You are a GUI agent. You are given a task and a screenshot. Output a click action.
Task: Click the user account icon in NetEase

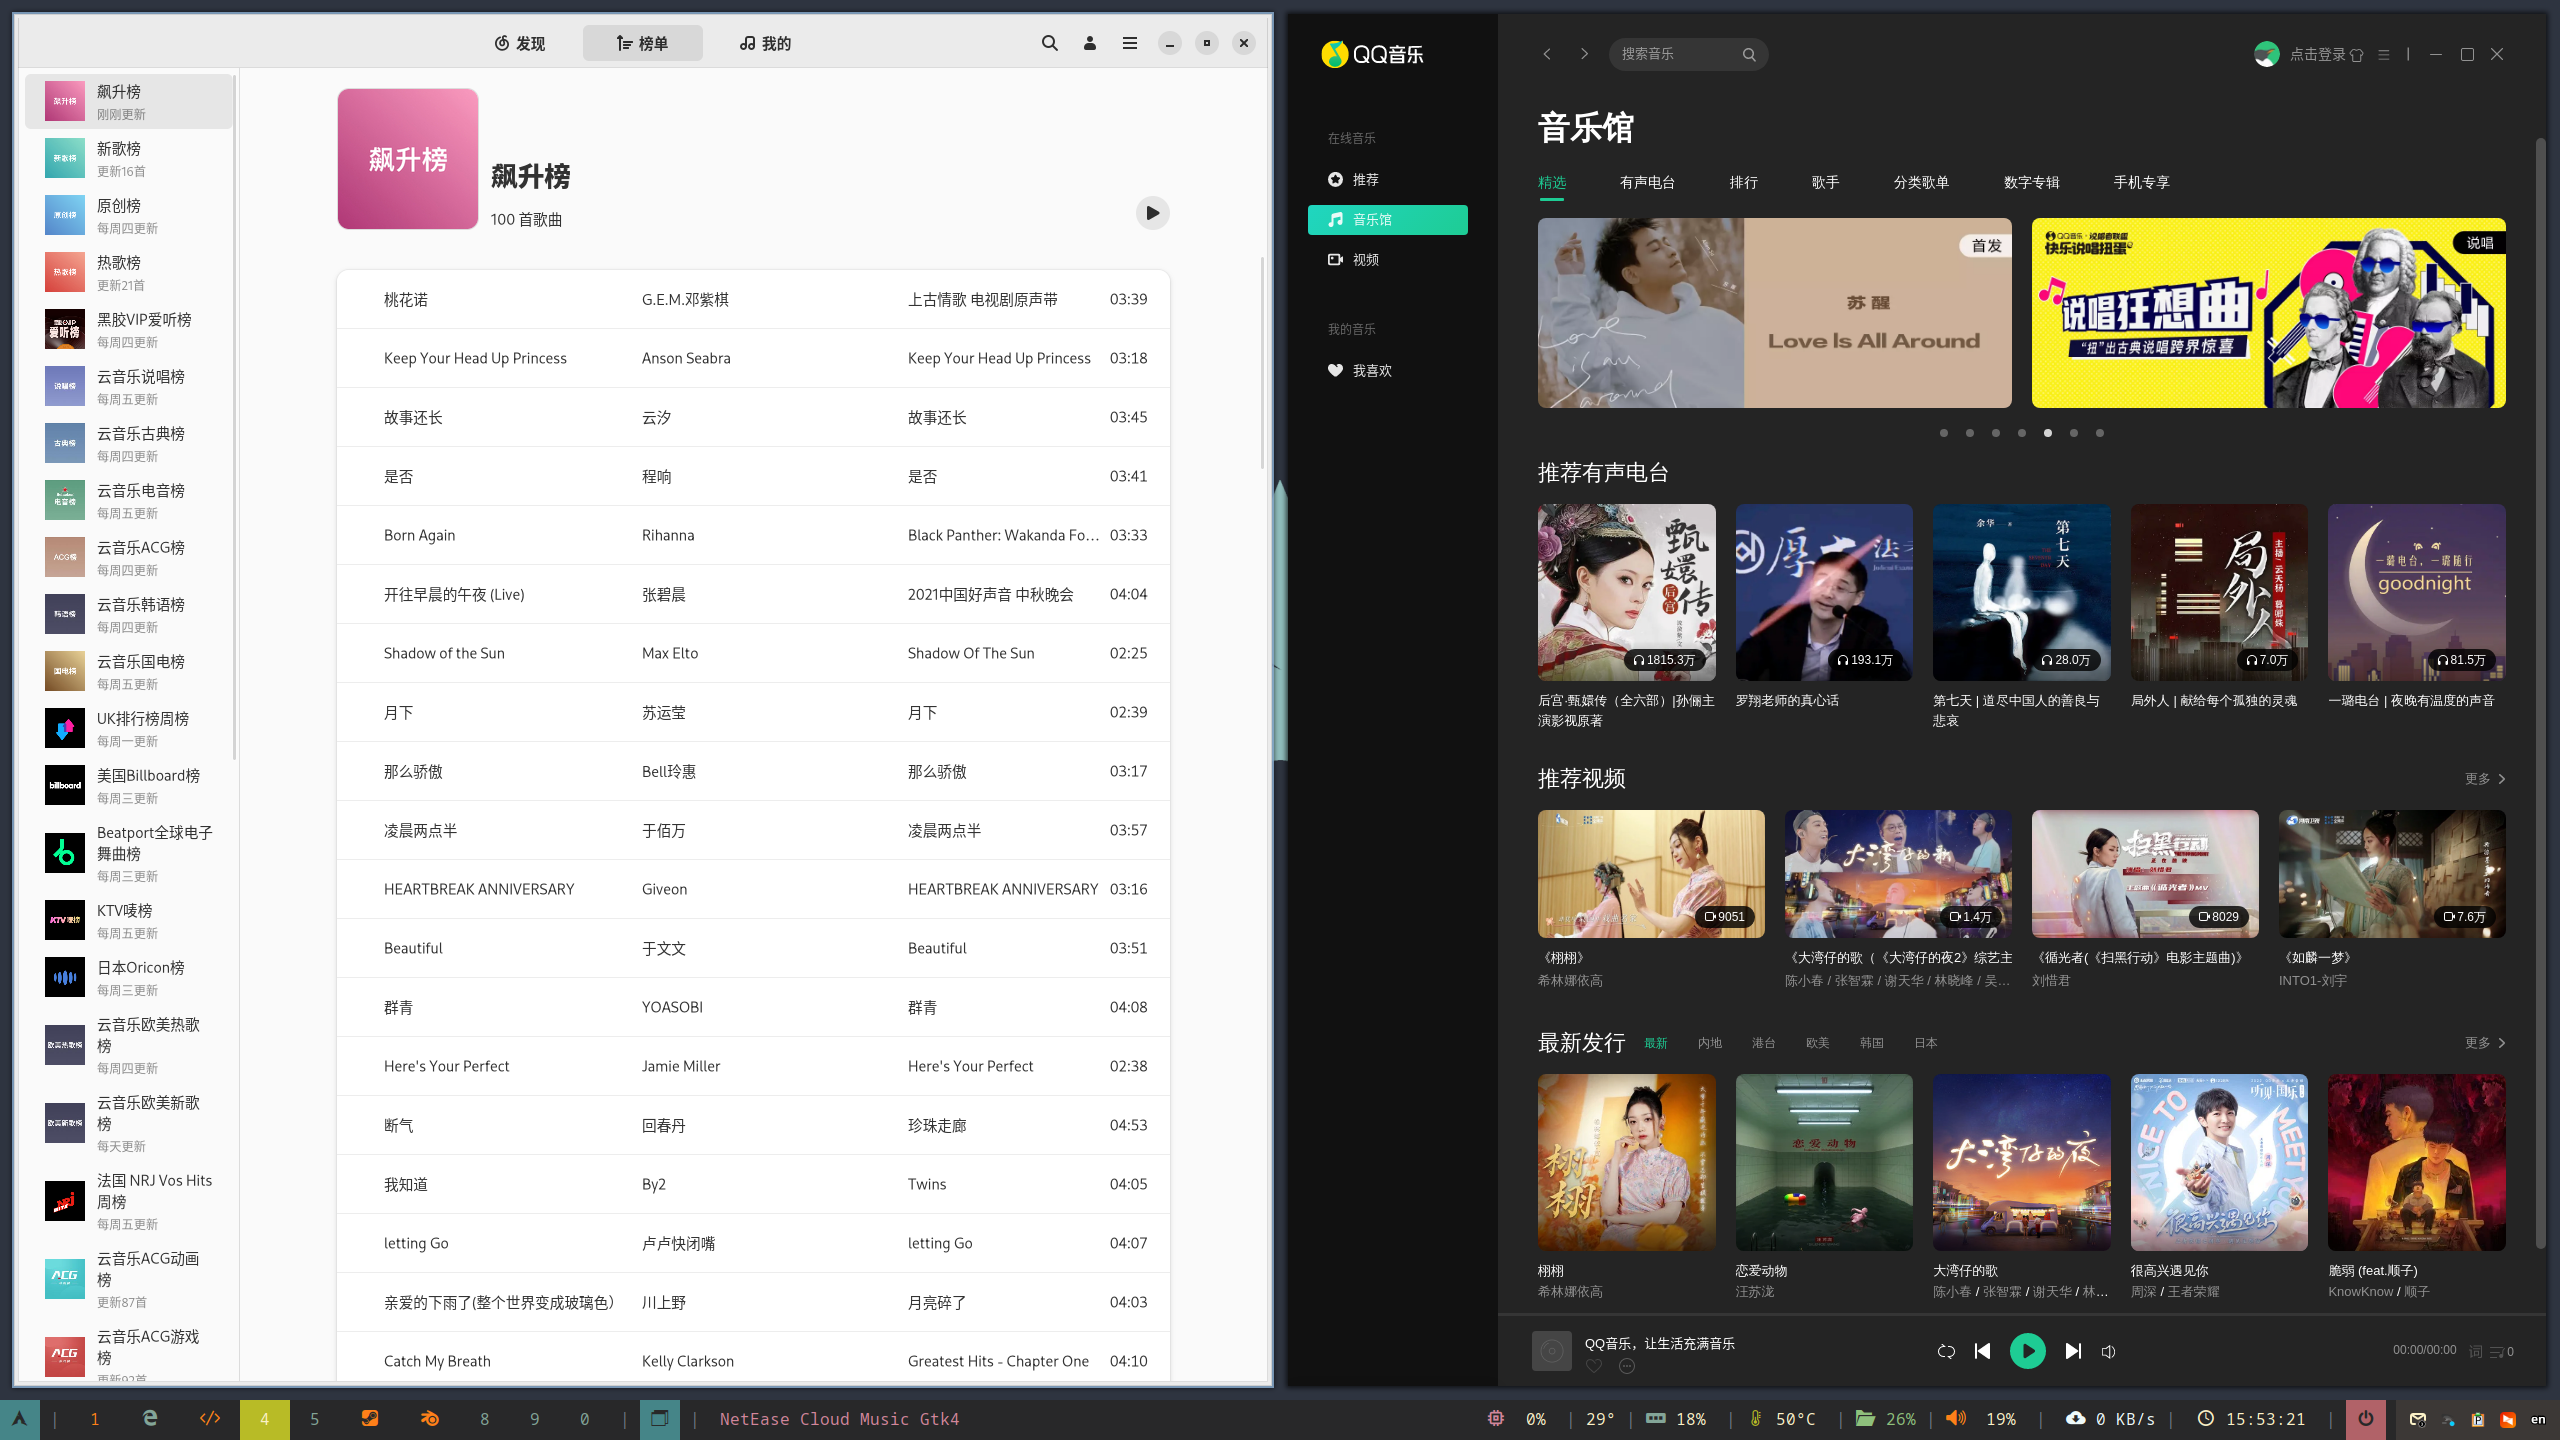coord(1090,43)
